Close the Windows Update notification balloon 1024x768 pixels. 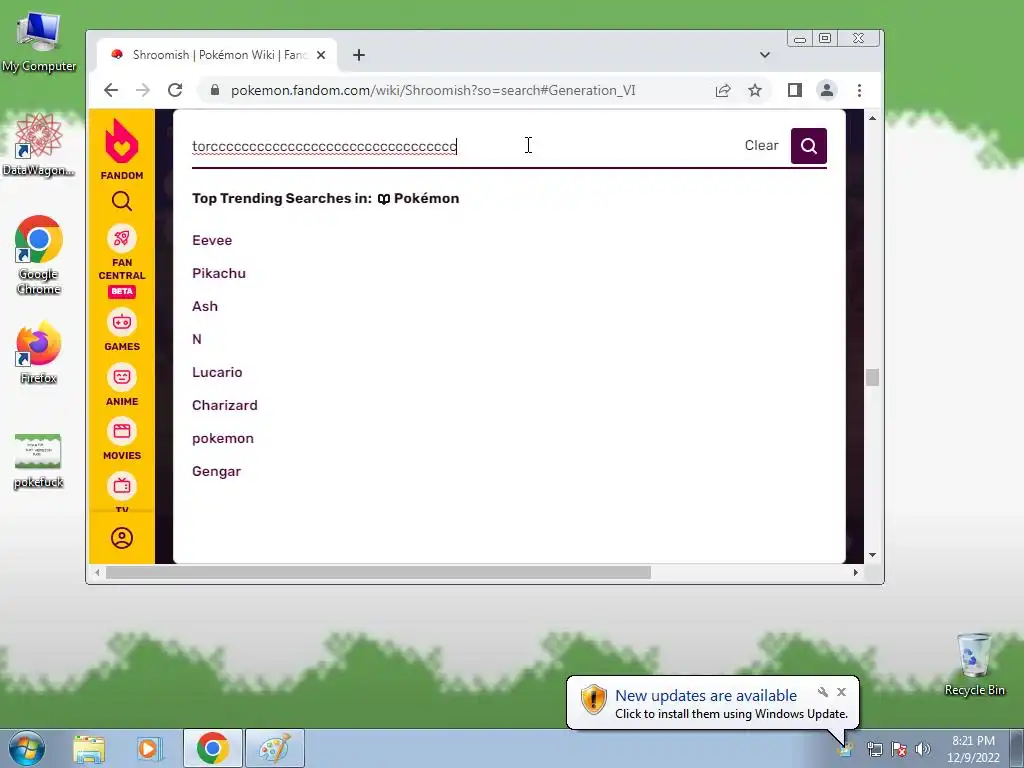pos(841,692)
